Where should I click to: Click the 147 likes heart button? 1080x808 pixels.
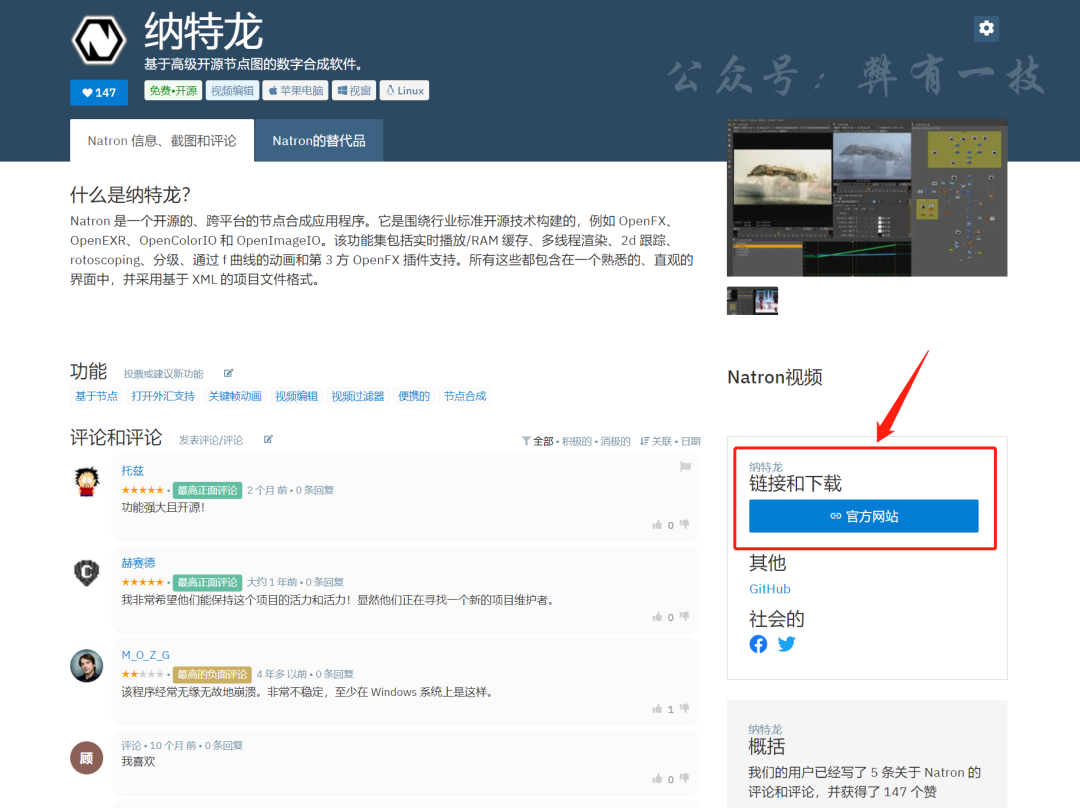coord(99,92)
